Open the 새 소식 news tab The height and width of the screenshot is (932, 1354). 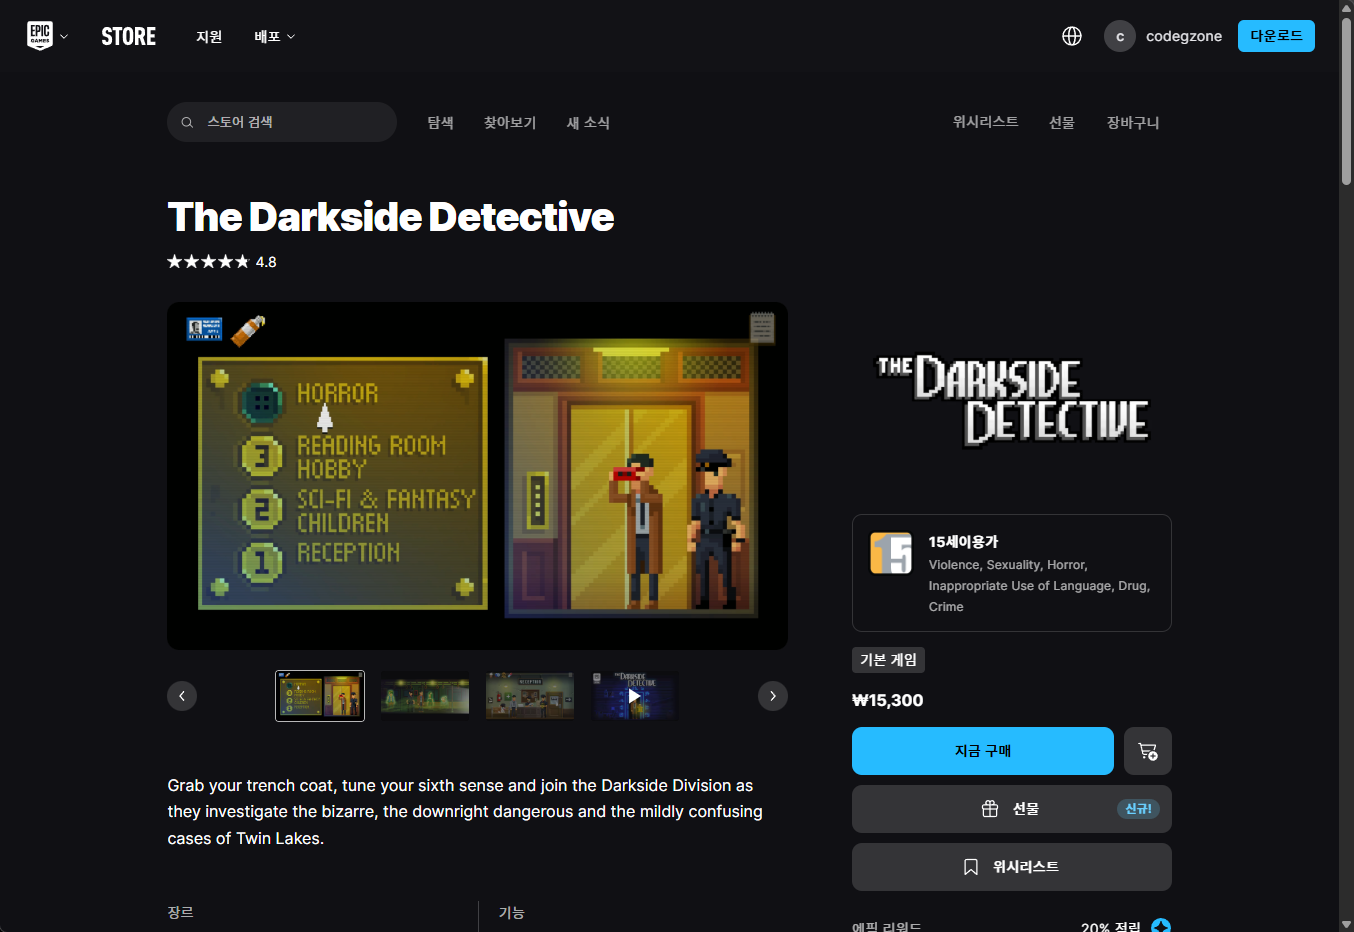588,122
